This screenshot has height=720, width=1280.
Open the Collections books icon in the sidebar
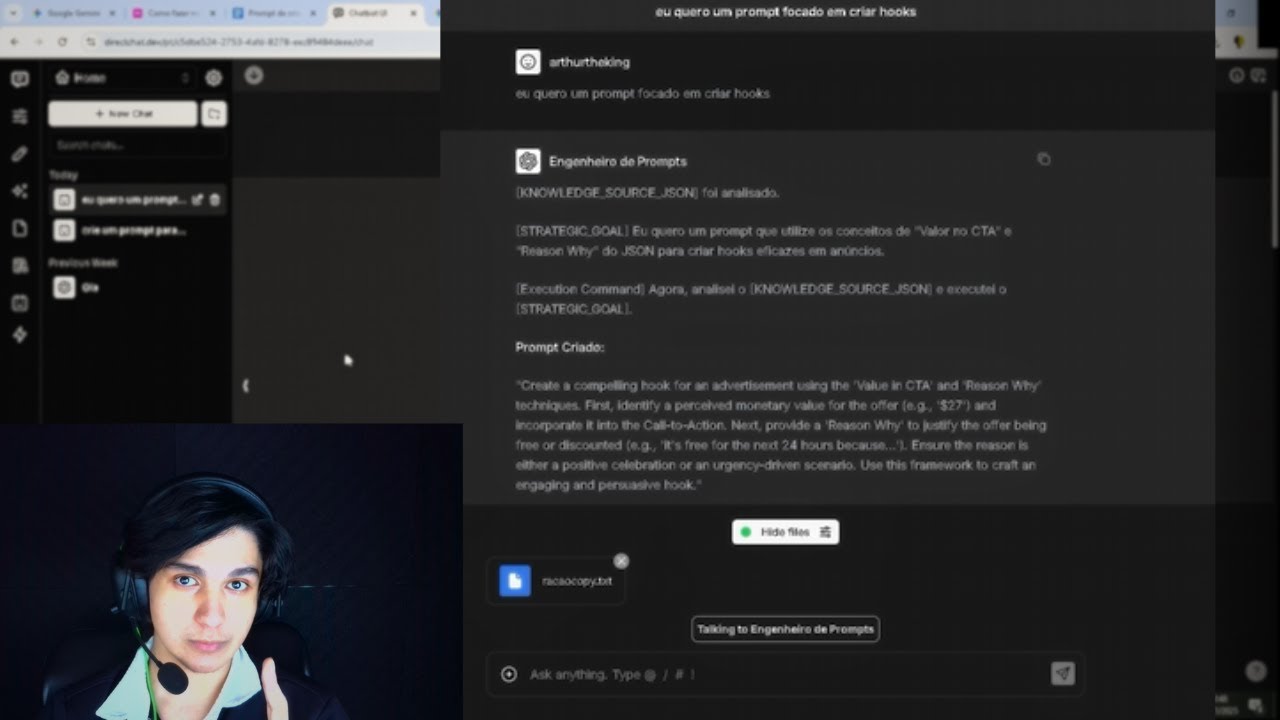click(20, 265)
